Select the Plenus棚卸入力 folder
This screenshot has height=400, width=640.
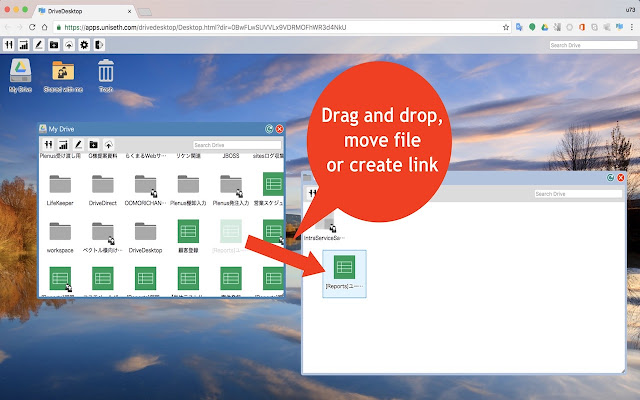[188, 190]
